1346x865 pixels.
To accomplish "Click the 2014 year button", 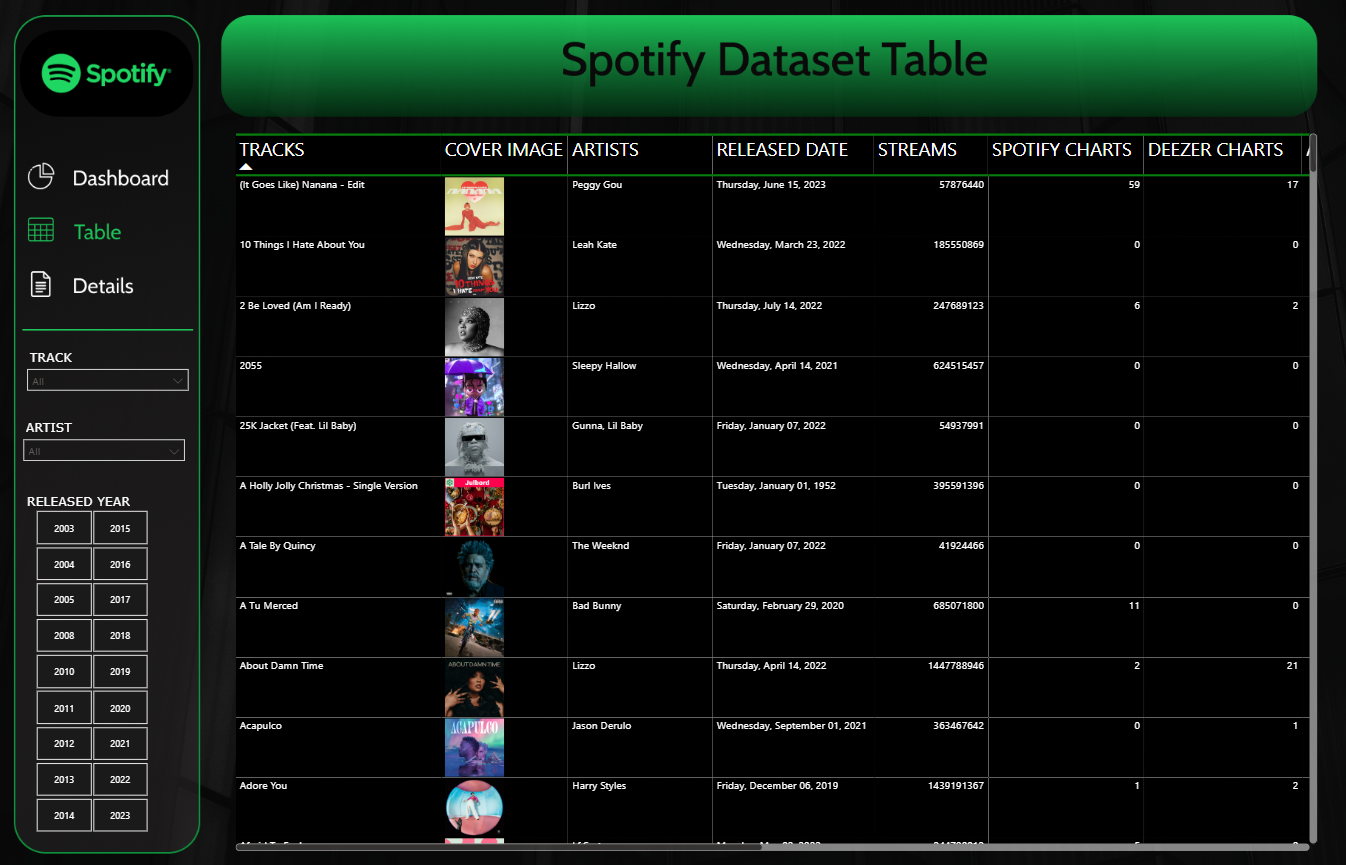I will 64,816.
